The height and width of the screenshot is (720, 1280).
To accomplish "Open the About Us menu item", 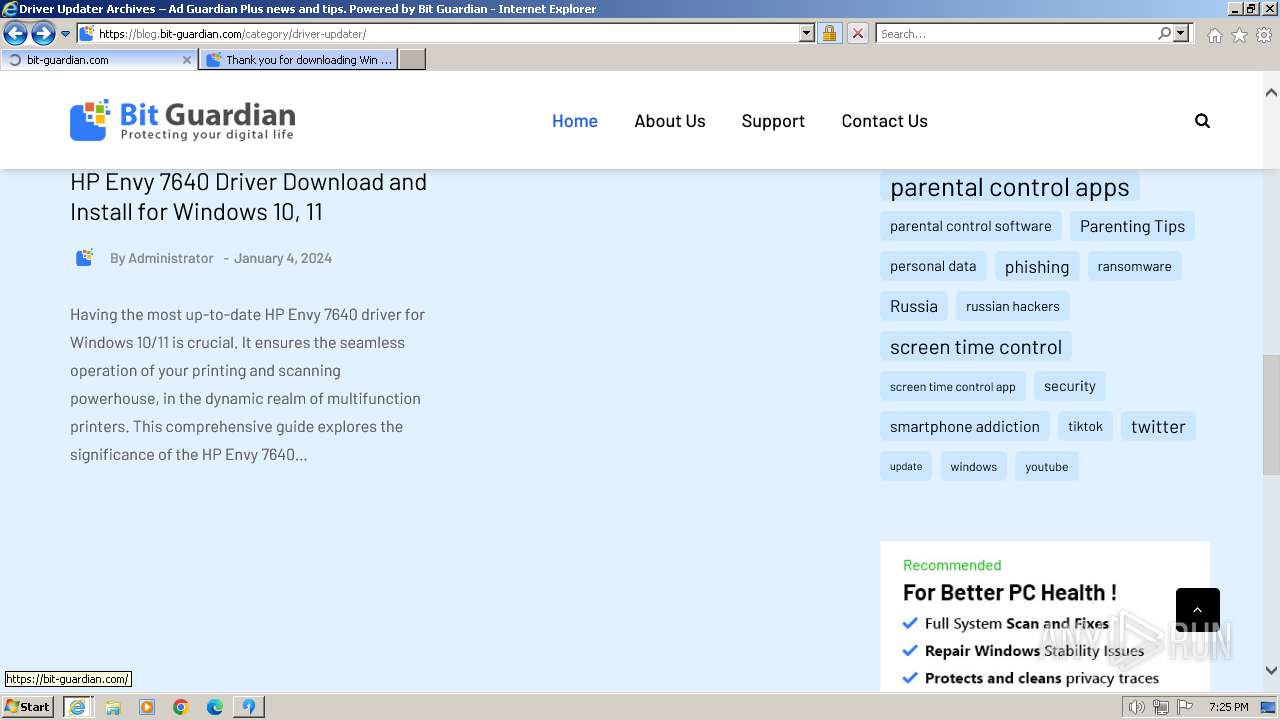I will pos(670,121).
